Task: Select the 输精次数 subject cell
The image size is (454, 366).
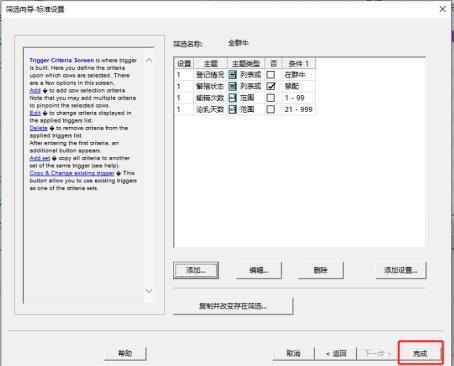Action: [210, 98]
